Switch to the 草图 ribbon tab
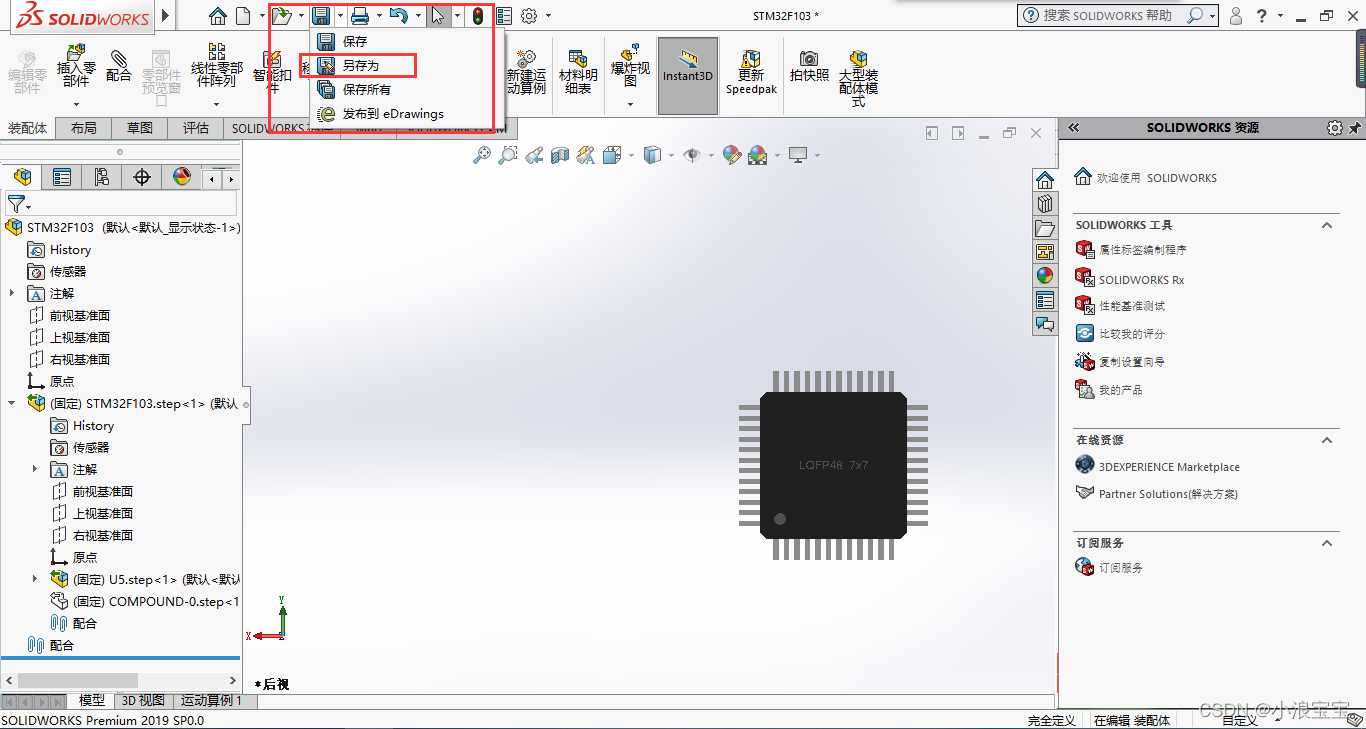 click(x=140, y=128)
